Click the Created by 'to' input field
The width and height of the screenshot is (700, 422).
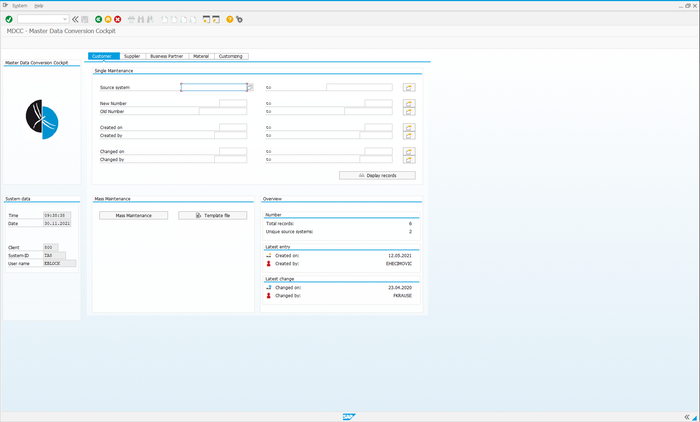click(x=376, y=135)
